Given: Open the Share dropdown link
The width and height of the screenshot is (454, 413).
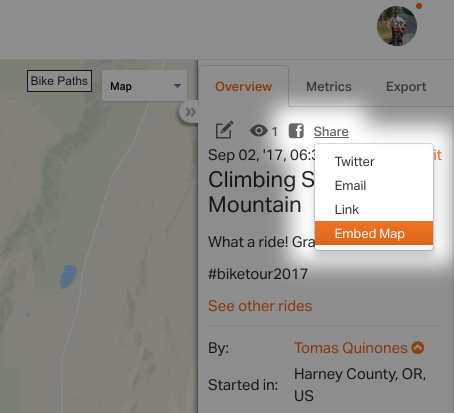Looking at the screenshot, I should 331,131.
